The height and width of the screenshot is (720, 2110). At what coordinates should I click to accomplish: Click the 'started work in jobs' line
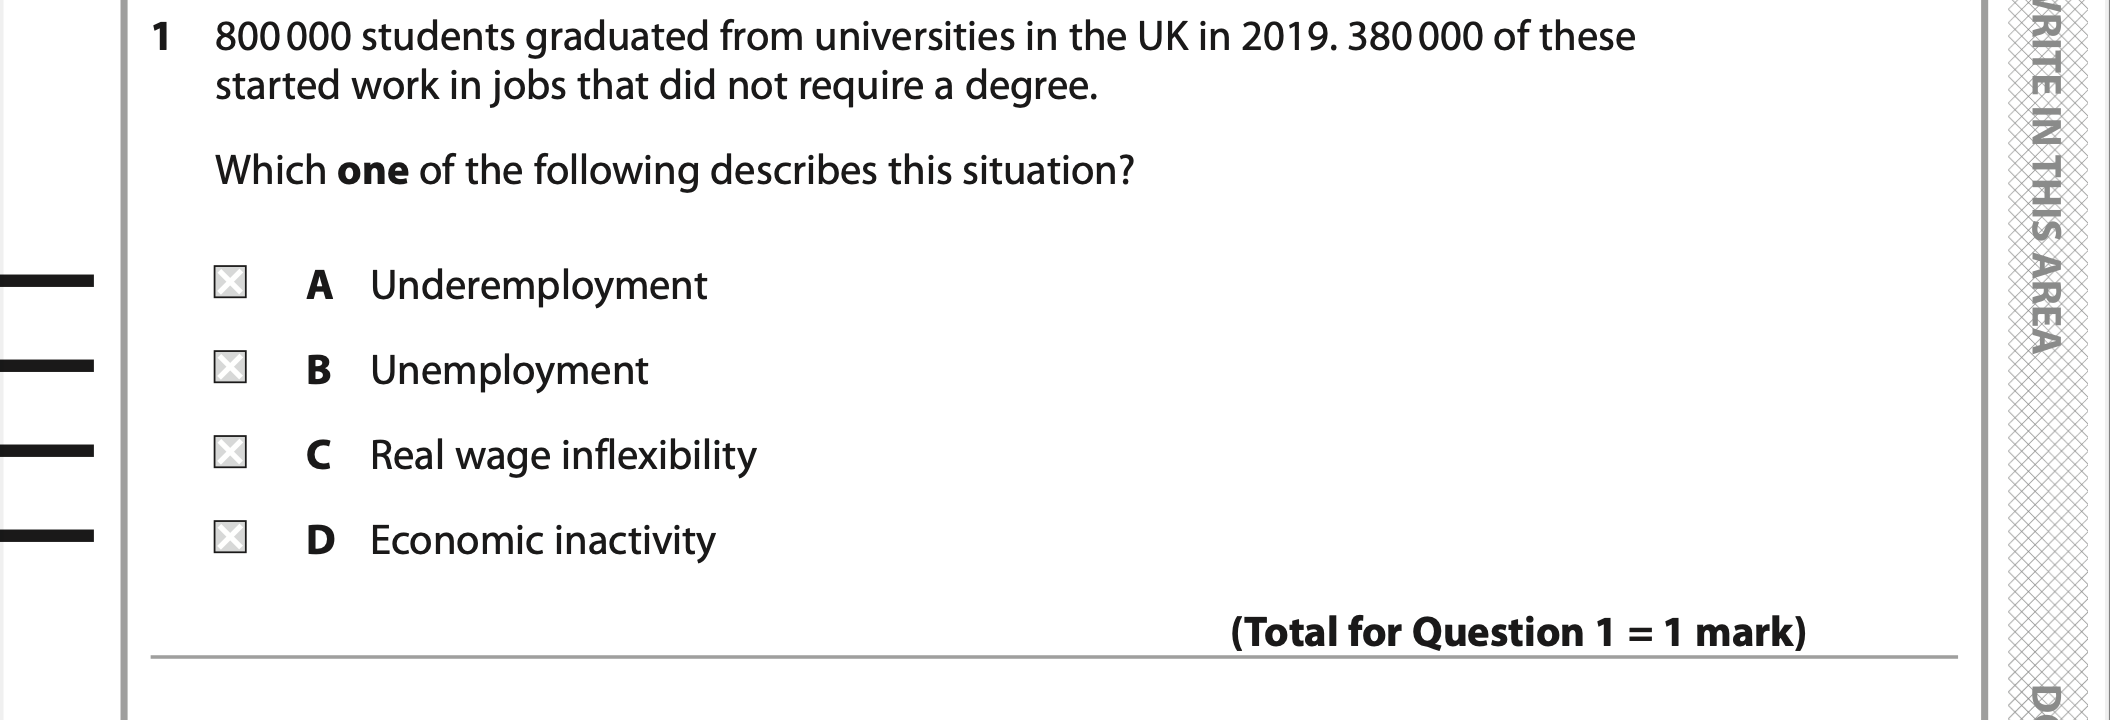(x=656, y=87)
